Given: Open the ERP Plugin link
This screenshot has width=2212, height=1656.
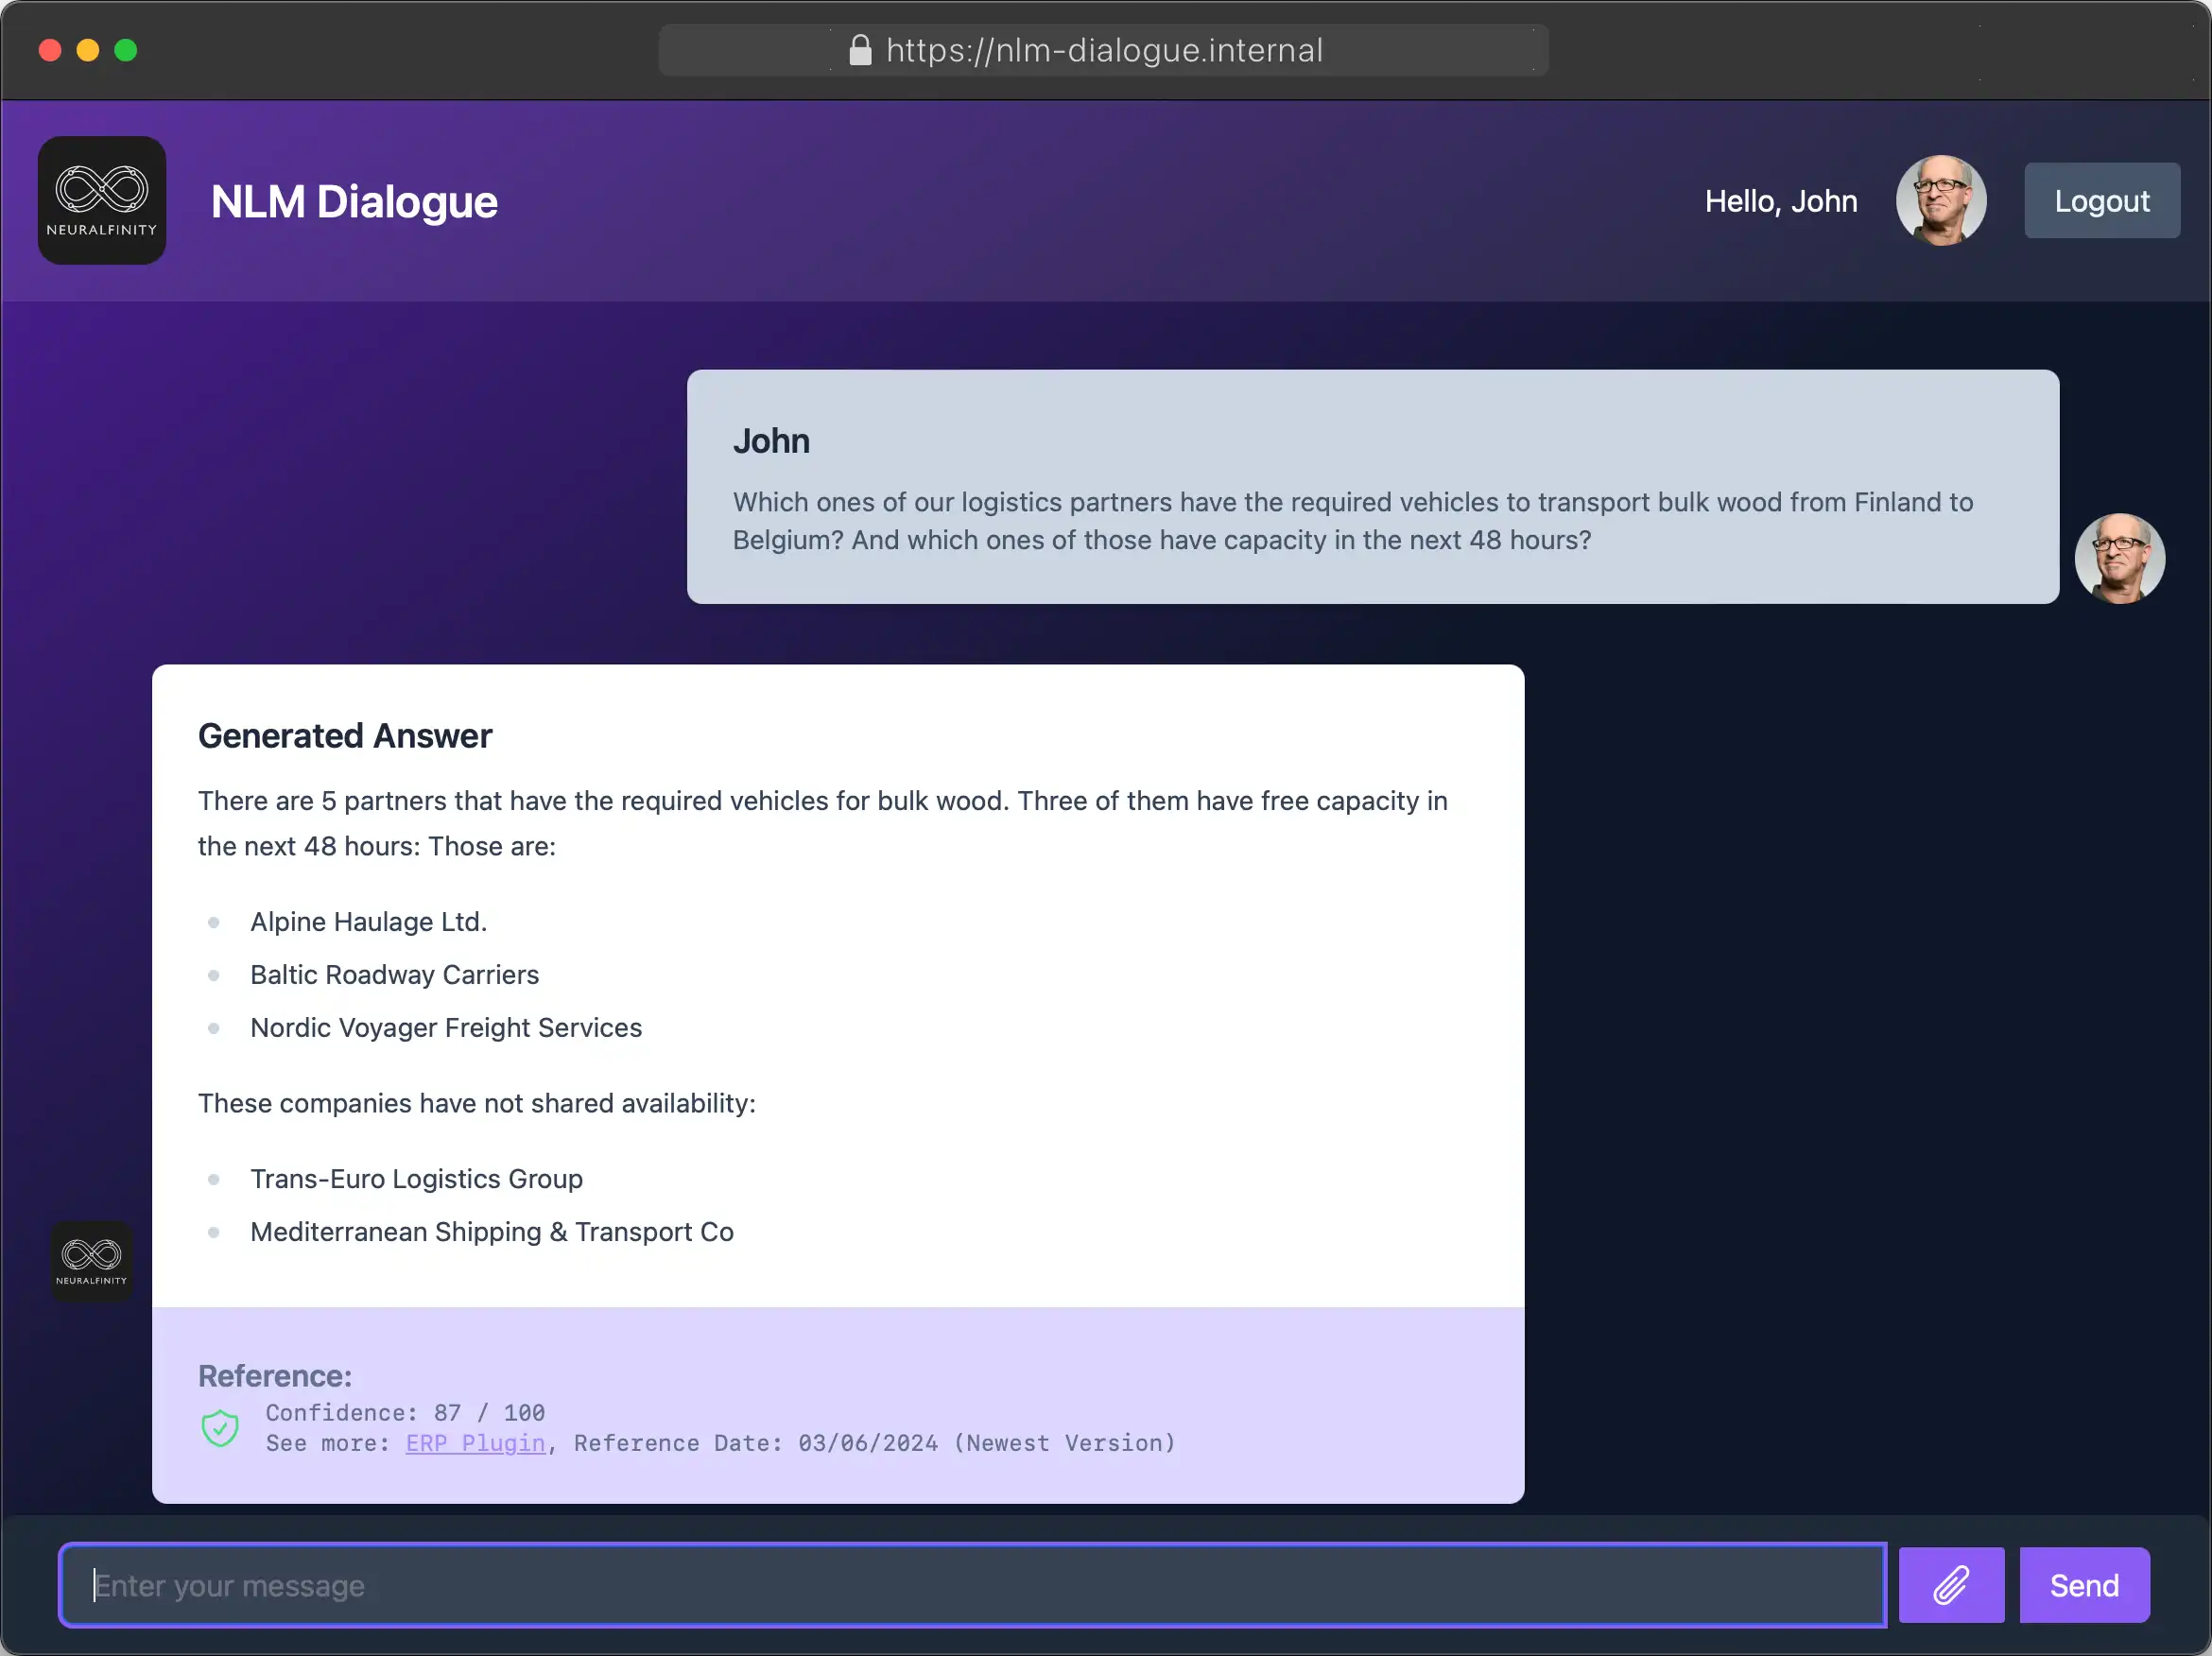Looking at the screenshot, I should 476,1443.
